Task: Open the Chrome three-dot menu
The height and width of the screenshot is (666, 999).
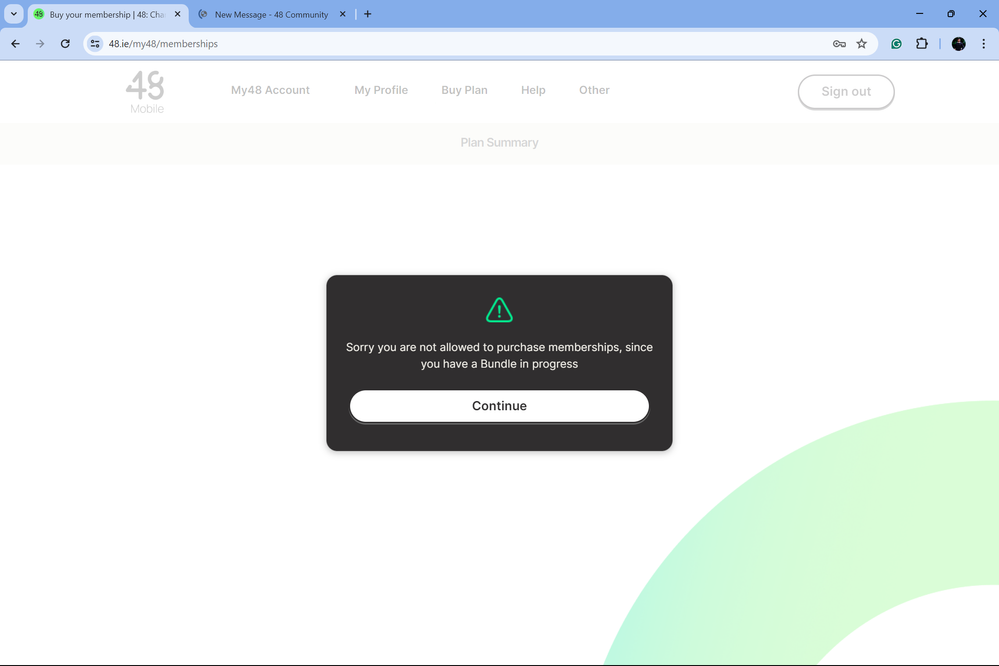Action: 984,44
